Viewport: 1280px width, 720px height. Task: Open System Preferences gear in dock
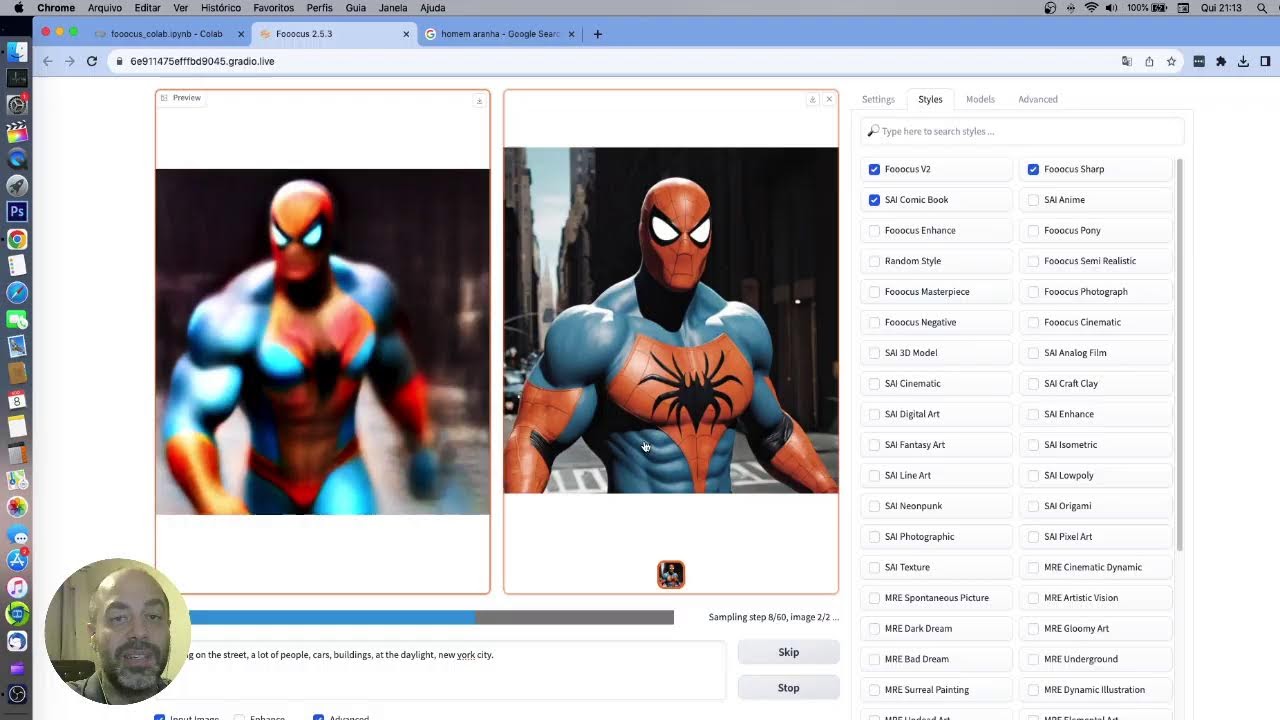pyautogui.click(x=17, y=105)
